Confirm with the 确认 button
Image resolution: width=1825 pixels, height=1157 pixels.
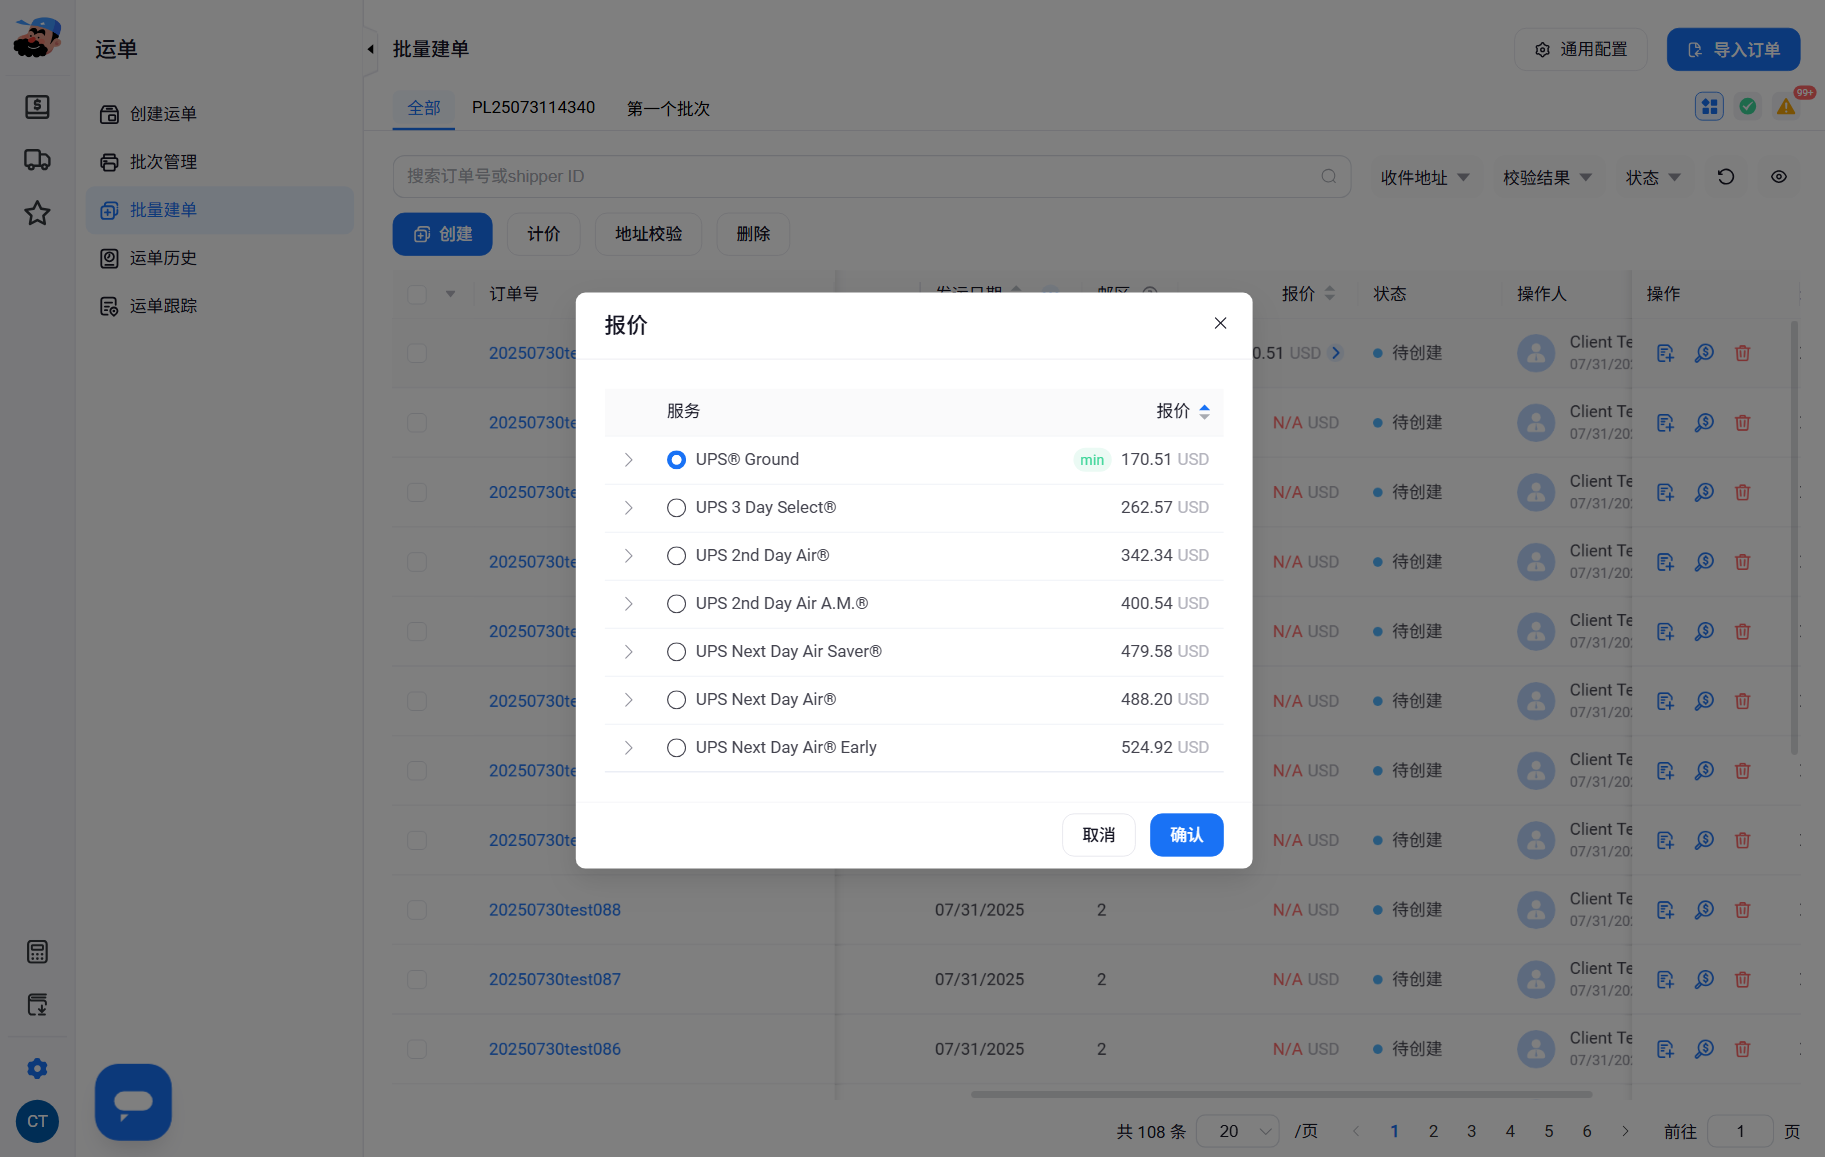[1186, 835]
